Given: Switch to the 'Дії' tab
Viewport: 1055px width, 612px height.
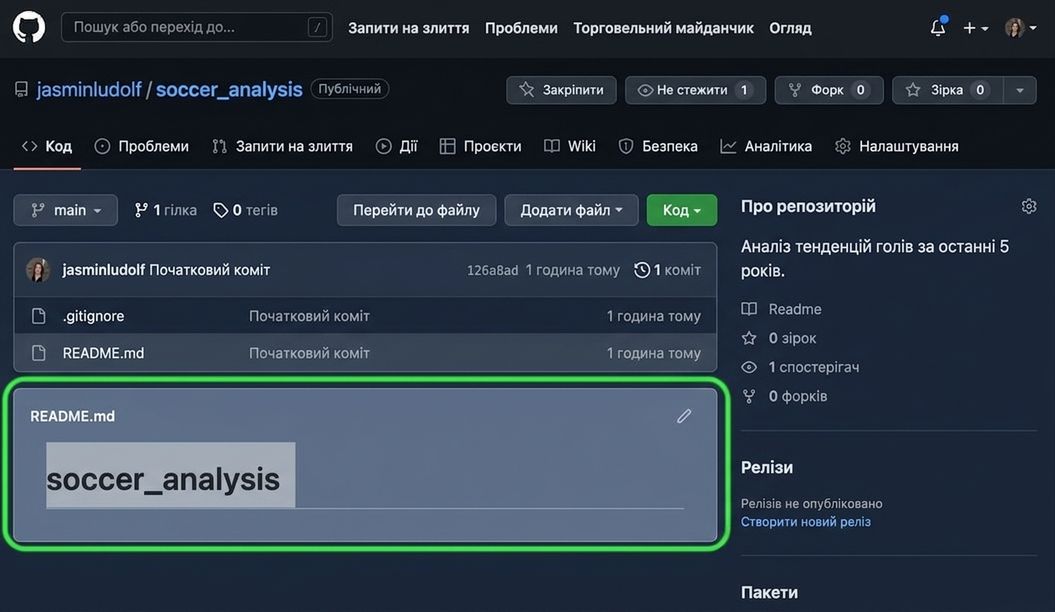Looking at the screenshot, I should (397, 147).
